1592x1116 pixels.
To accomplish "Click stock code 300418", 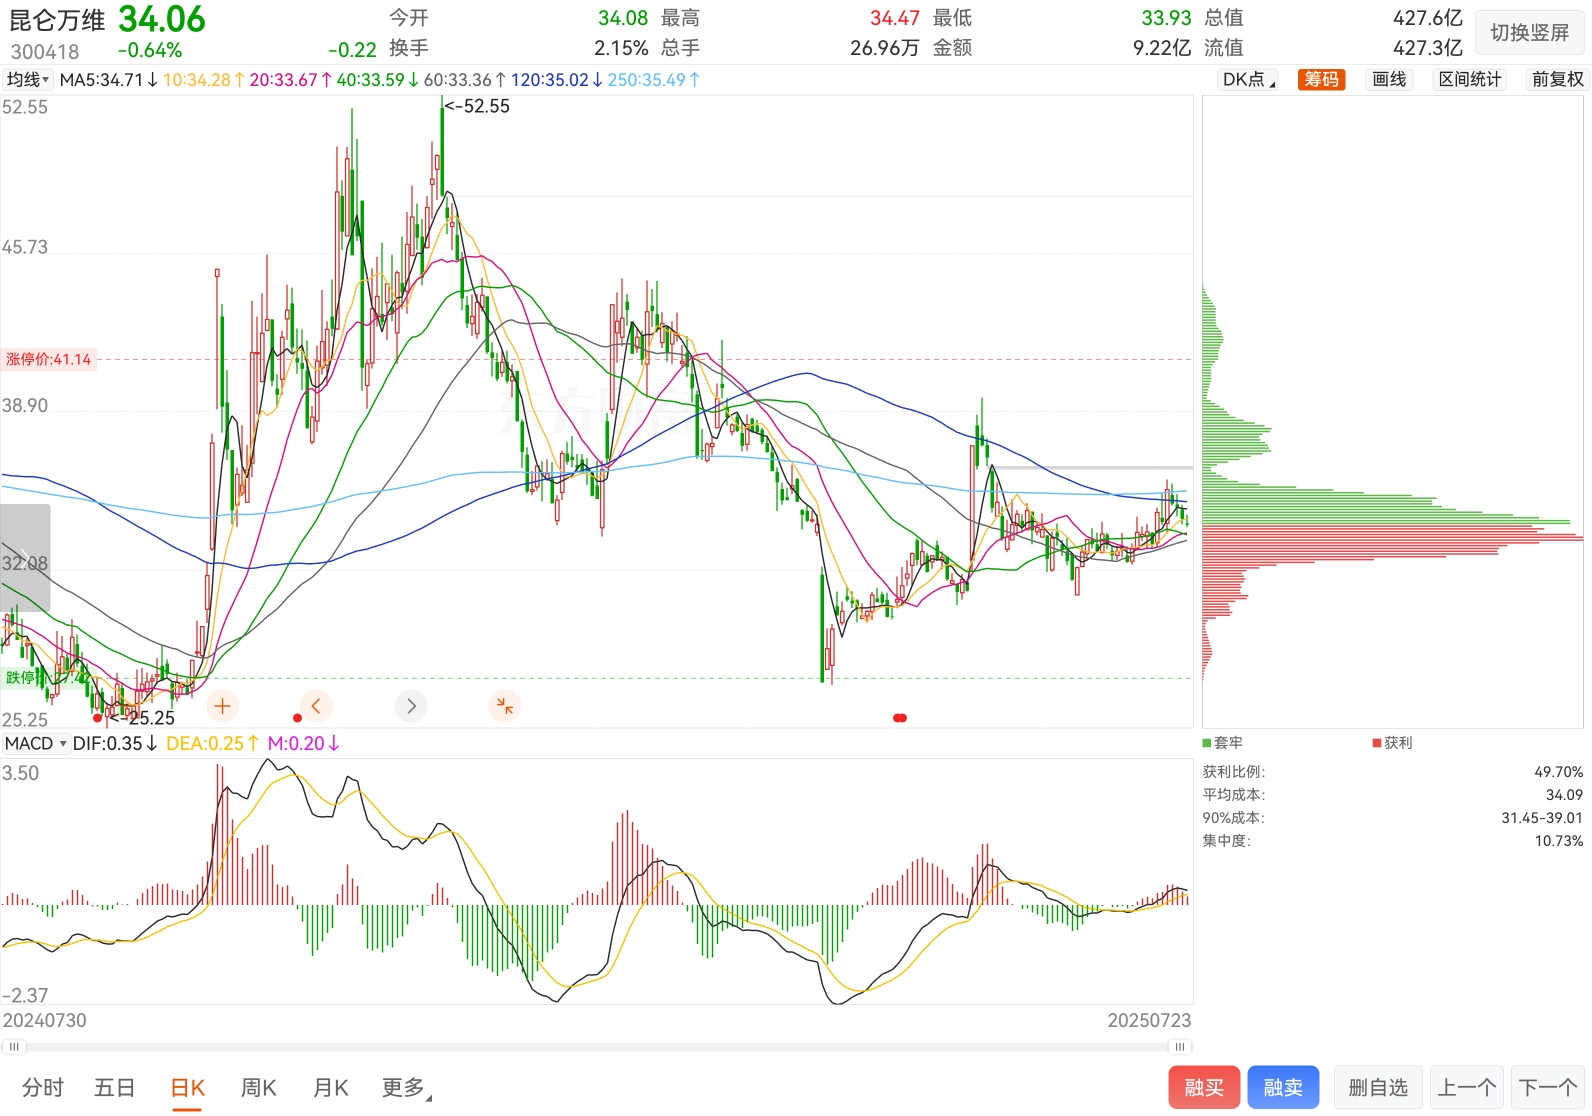I will [x=45, y=51].
